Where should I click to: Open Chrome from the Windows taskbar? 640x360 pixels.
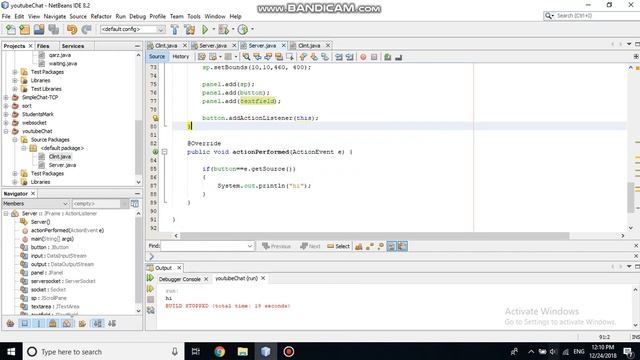[x=220, y=352]
